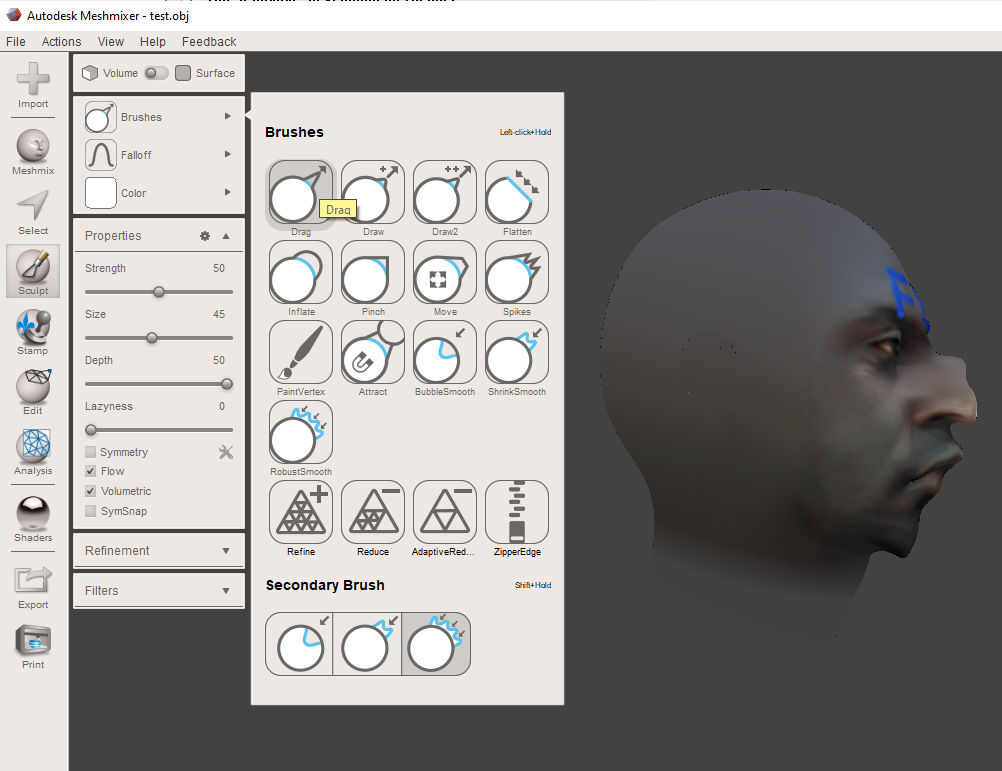This screenshot has height=771, width=1002.
Task: Expand the Color flyout arrow
Action: pos(227,192)
